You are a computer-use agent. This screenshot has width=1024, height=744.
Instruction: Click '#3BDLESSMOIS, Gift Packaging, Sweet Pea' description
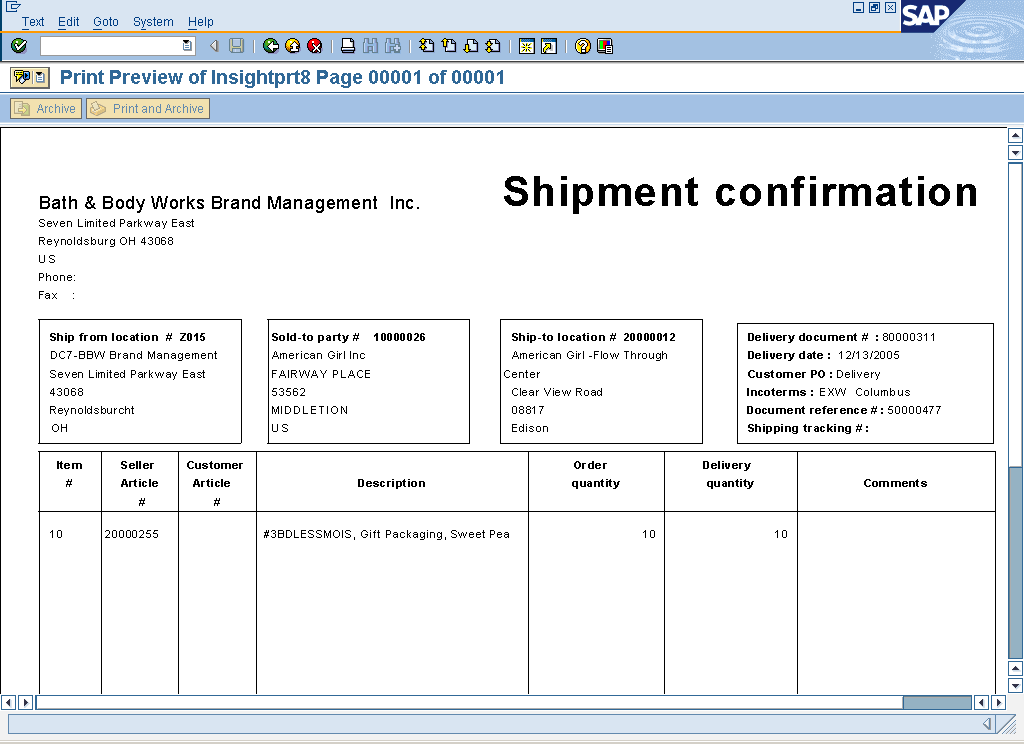pyautogui.click(x=386, y=534)
